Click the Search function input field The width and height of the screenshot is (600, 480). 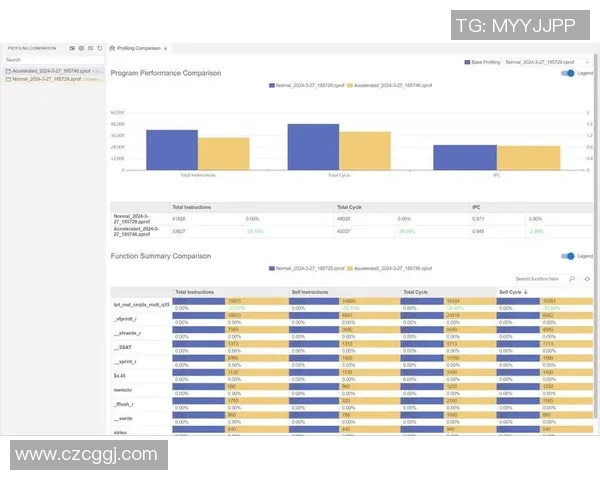[x=538, y=279]
